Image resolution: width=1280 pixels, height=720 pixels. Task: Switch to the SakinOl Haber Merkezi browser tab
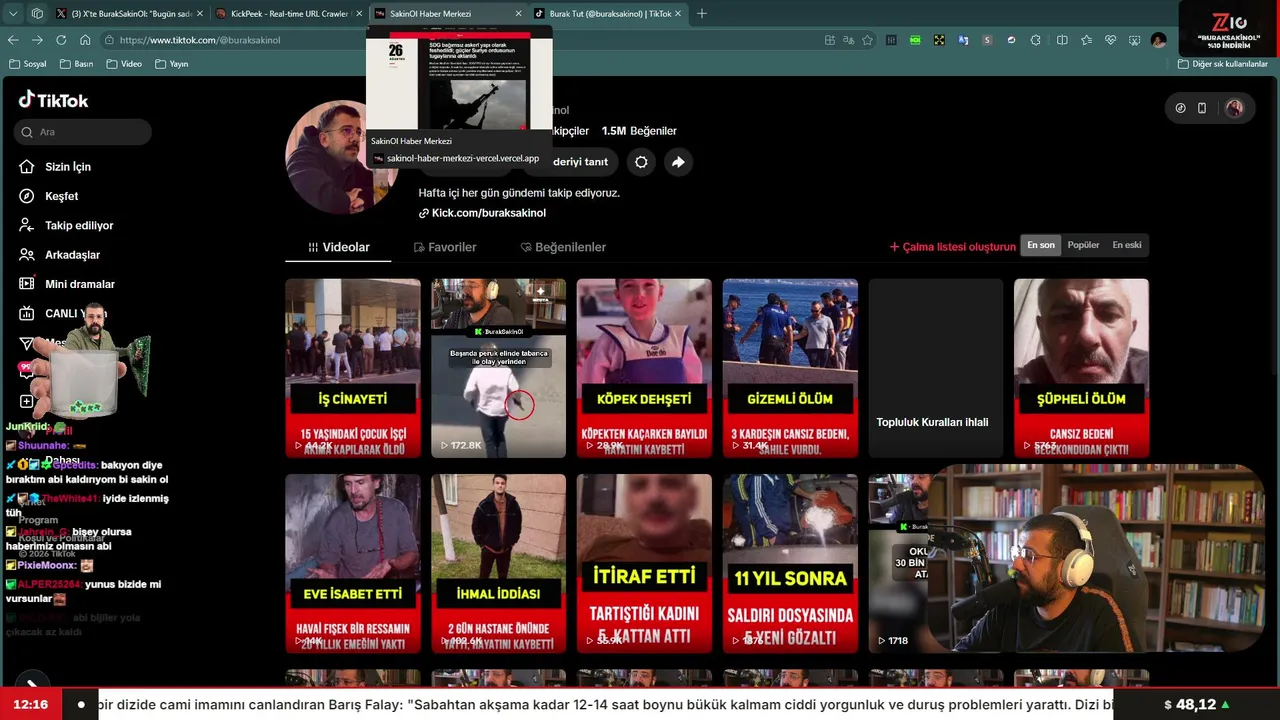click(x=448, y=14)
